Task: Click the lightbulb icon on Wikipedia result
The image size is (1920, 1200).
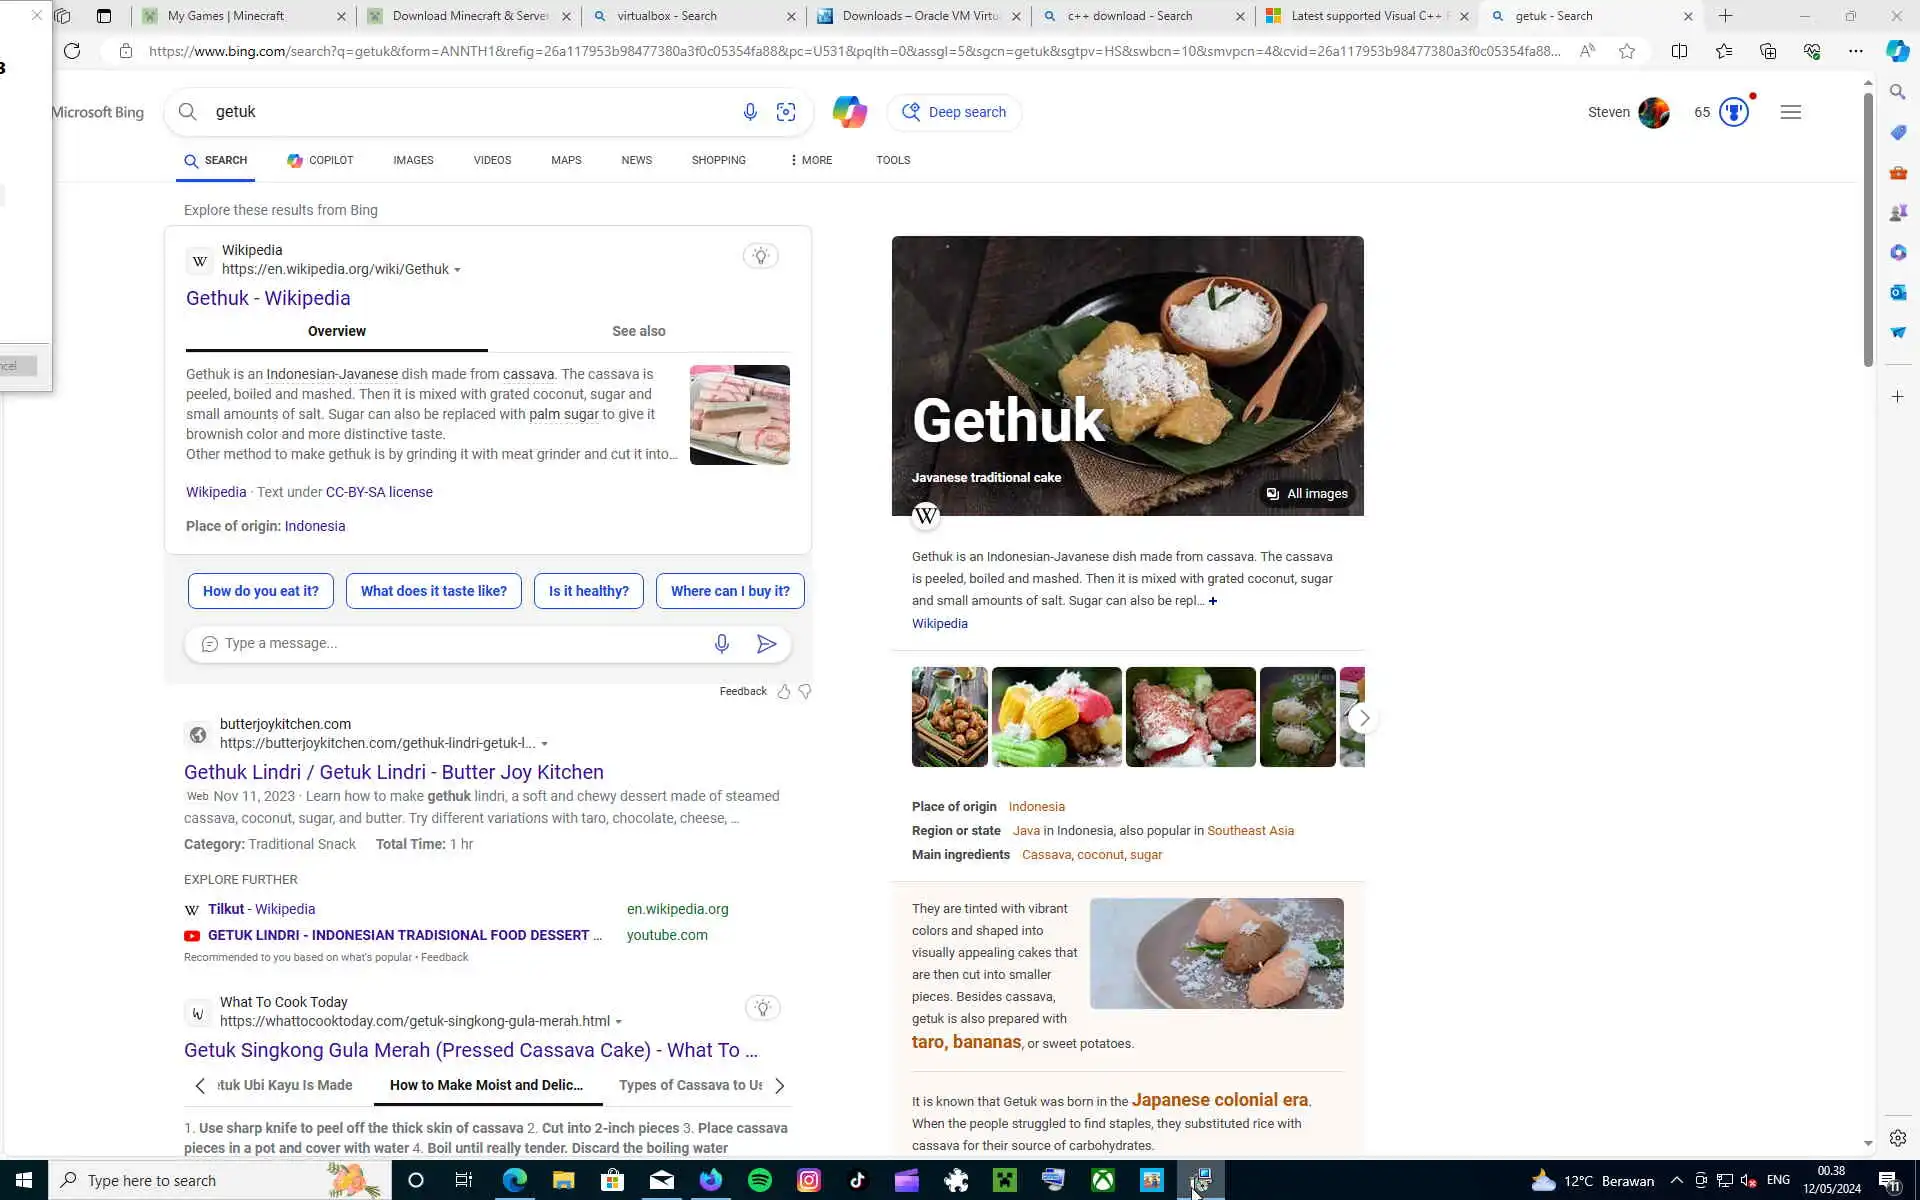Action: click(x=760, y=256)
